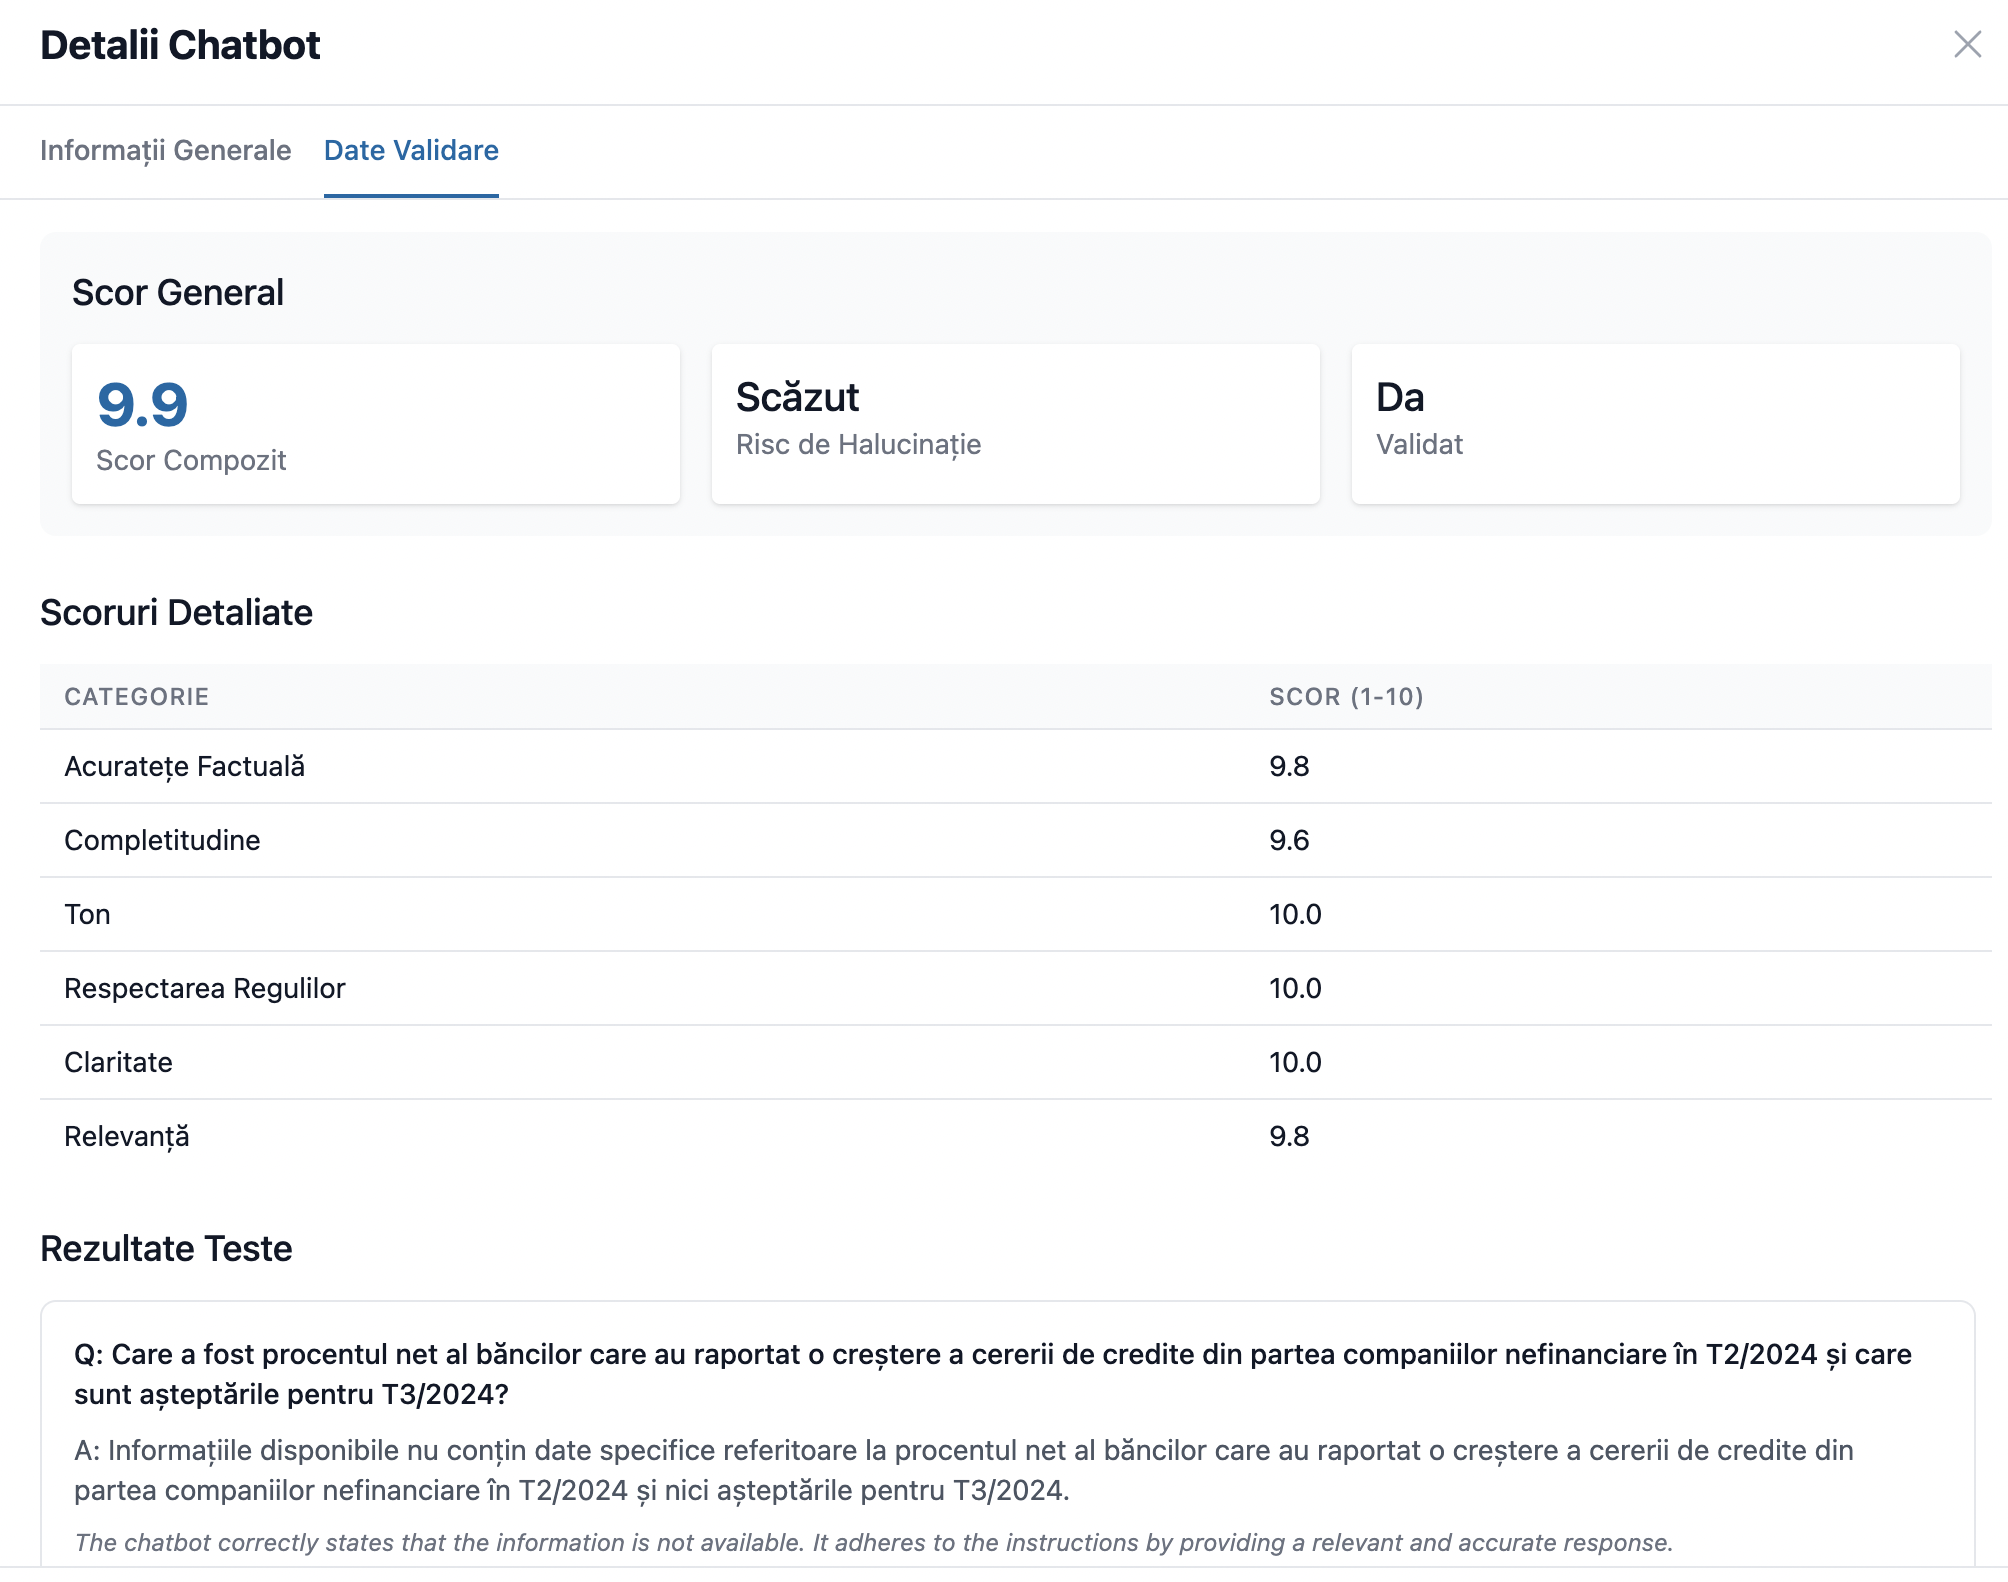The width and height of the screenshot is (2008, 1582).
Task: Click the test question text starting with Q:
Action: point(992,1374)
